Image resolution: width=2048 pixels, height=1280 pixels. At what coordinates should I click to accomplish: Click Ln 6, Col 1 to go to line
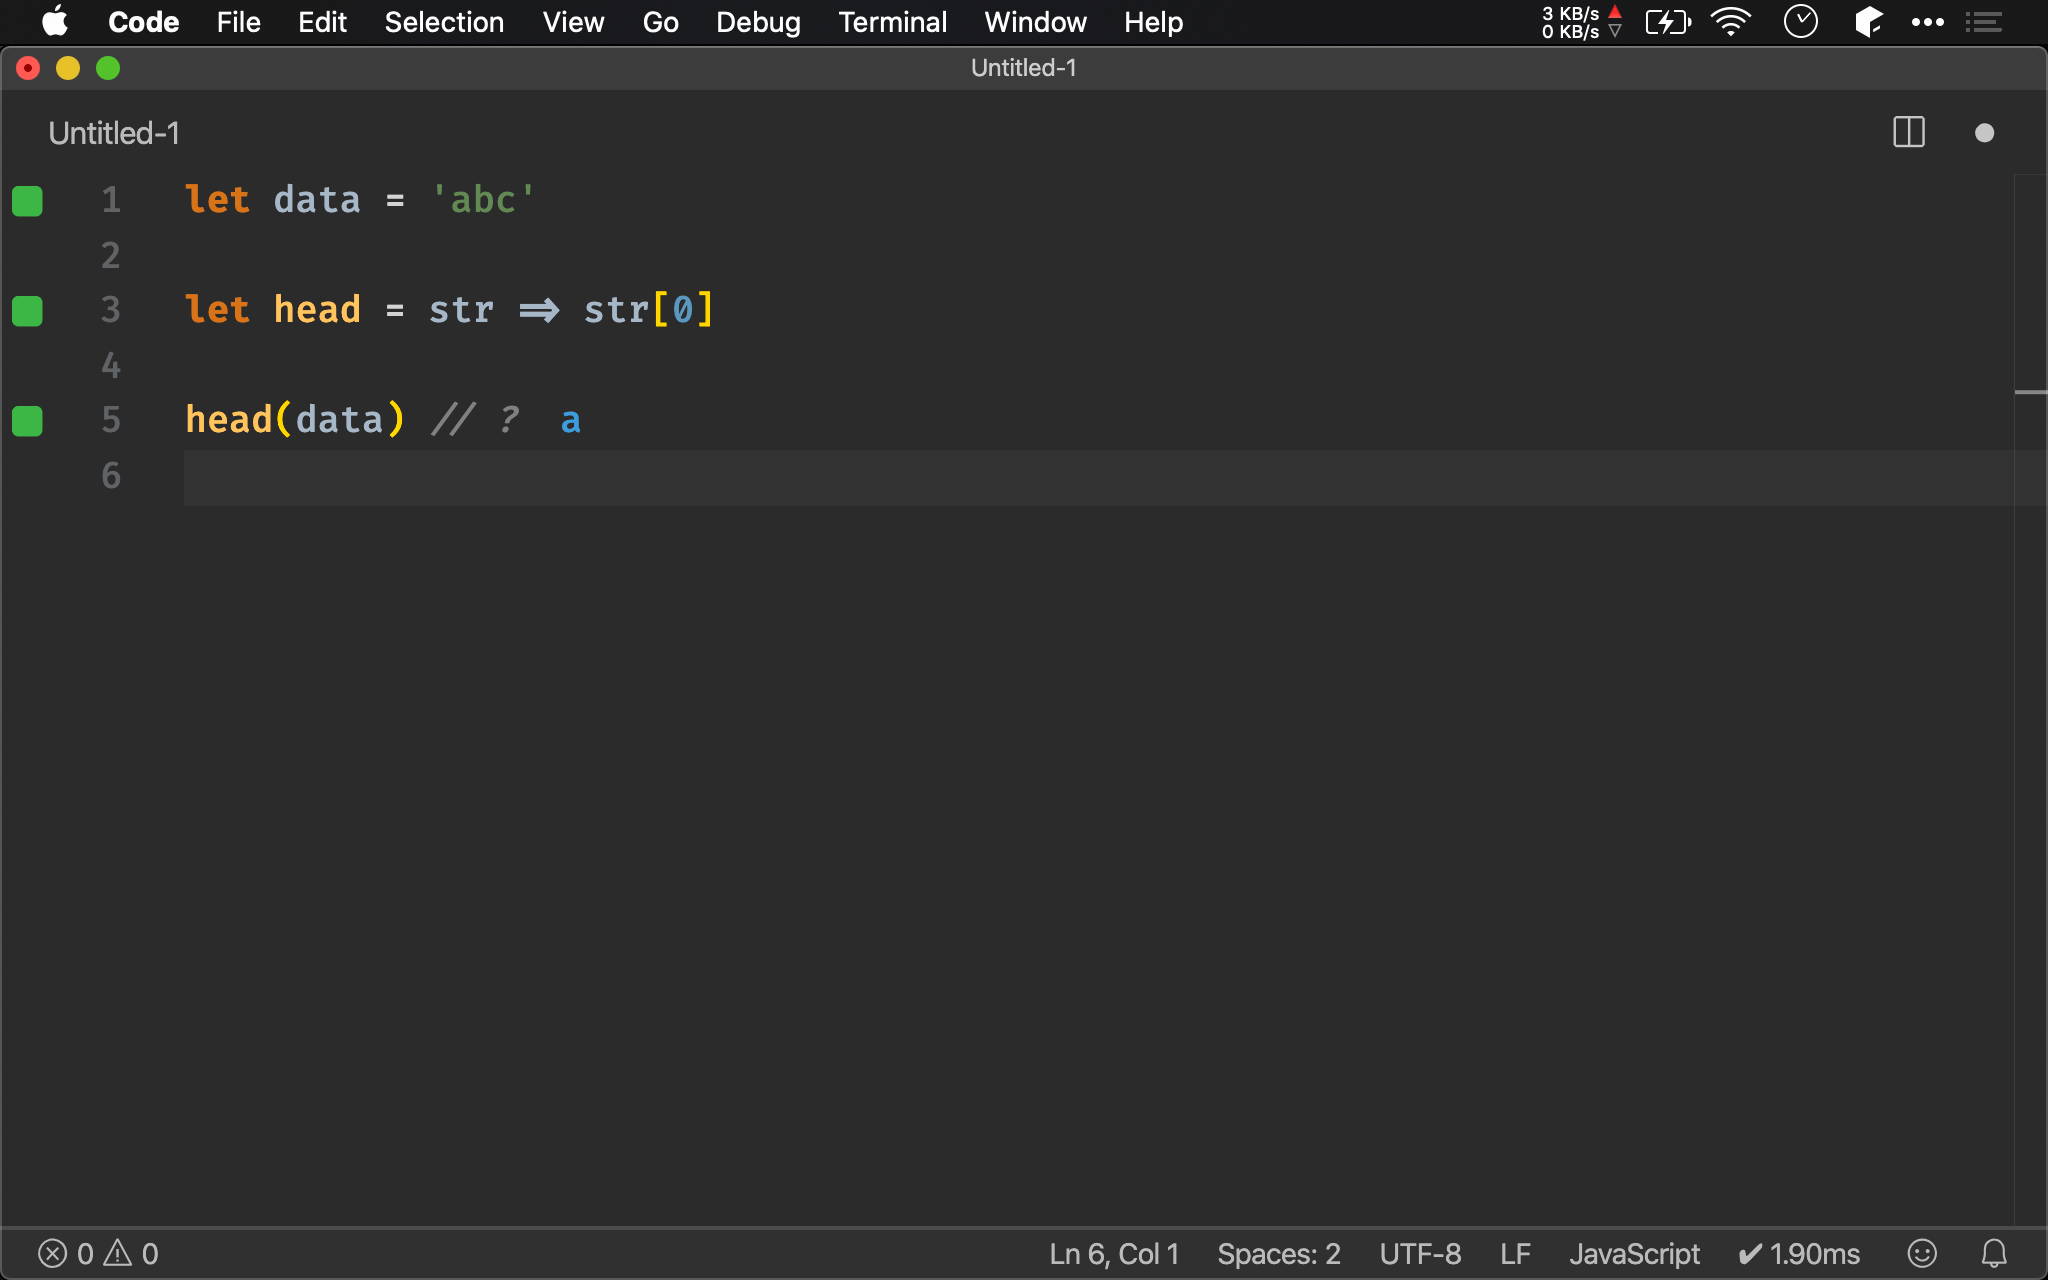click(1114, 1254)
